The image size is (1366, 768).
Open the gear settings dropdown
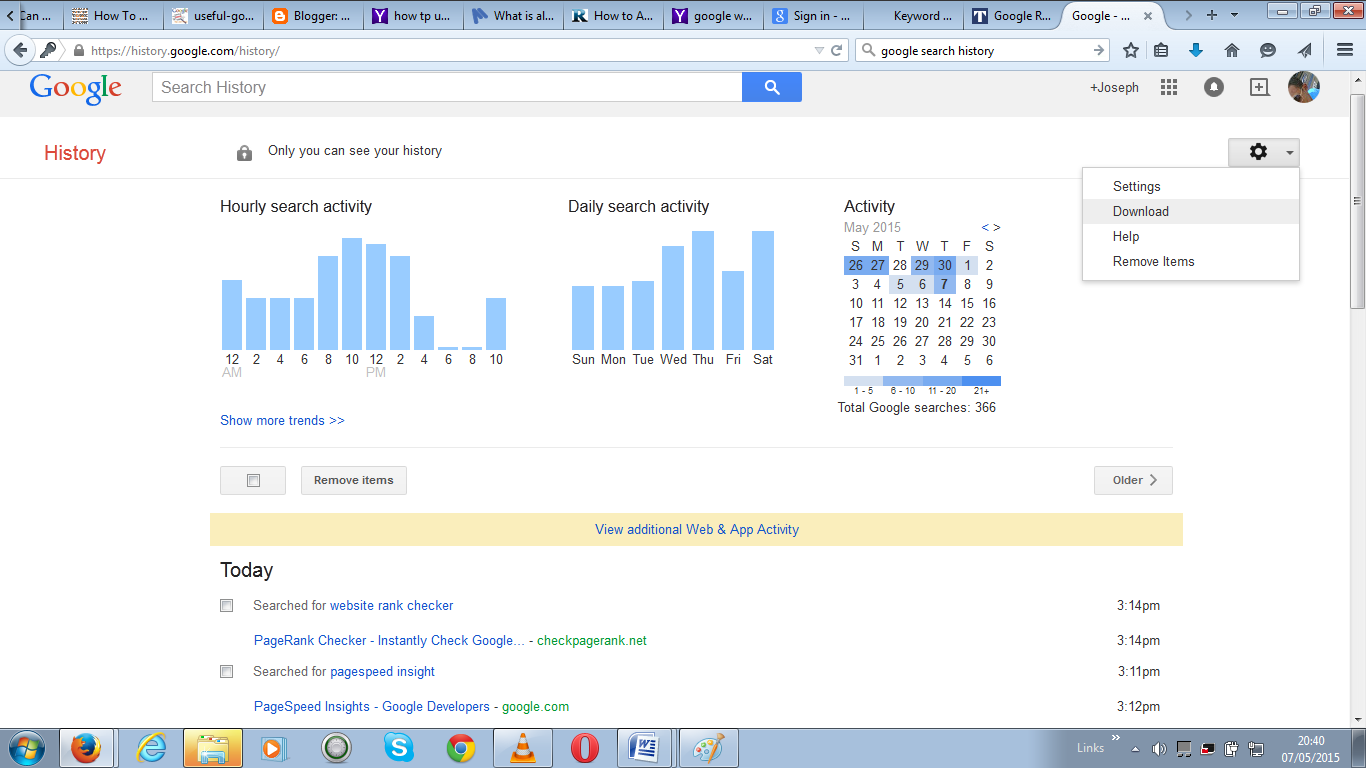click(x=1264, y=152)
